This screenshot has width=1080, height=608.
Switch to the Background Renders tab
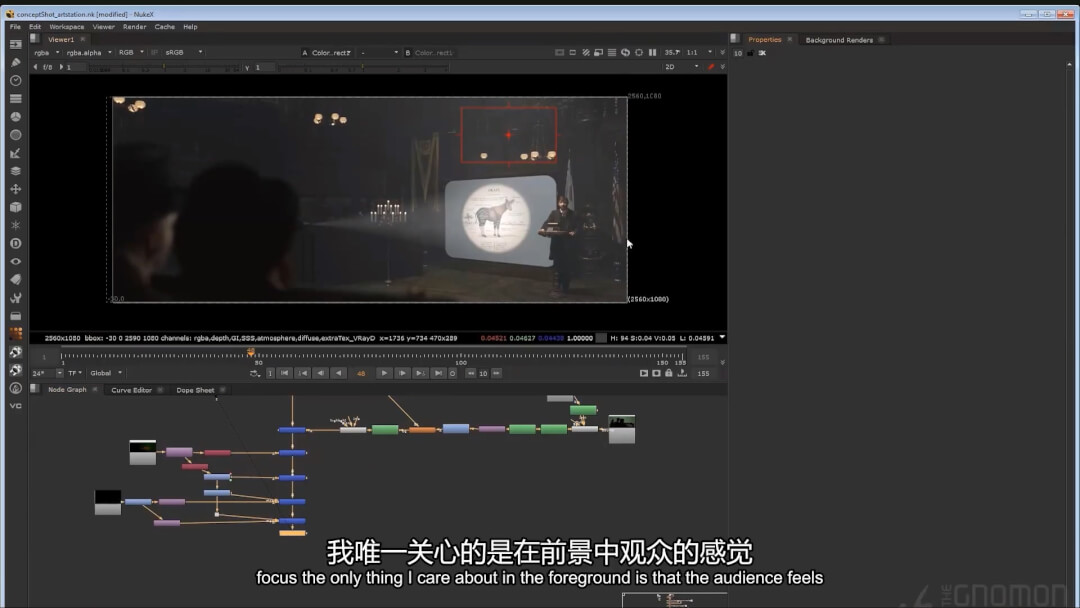(839, 40)
